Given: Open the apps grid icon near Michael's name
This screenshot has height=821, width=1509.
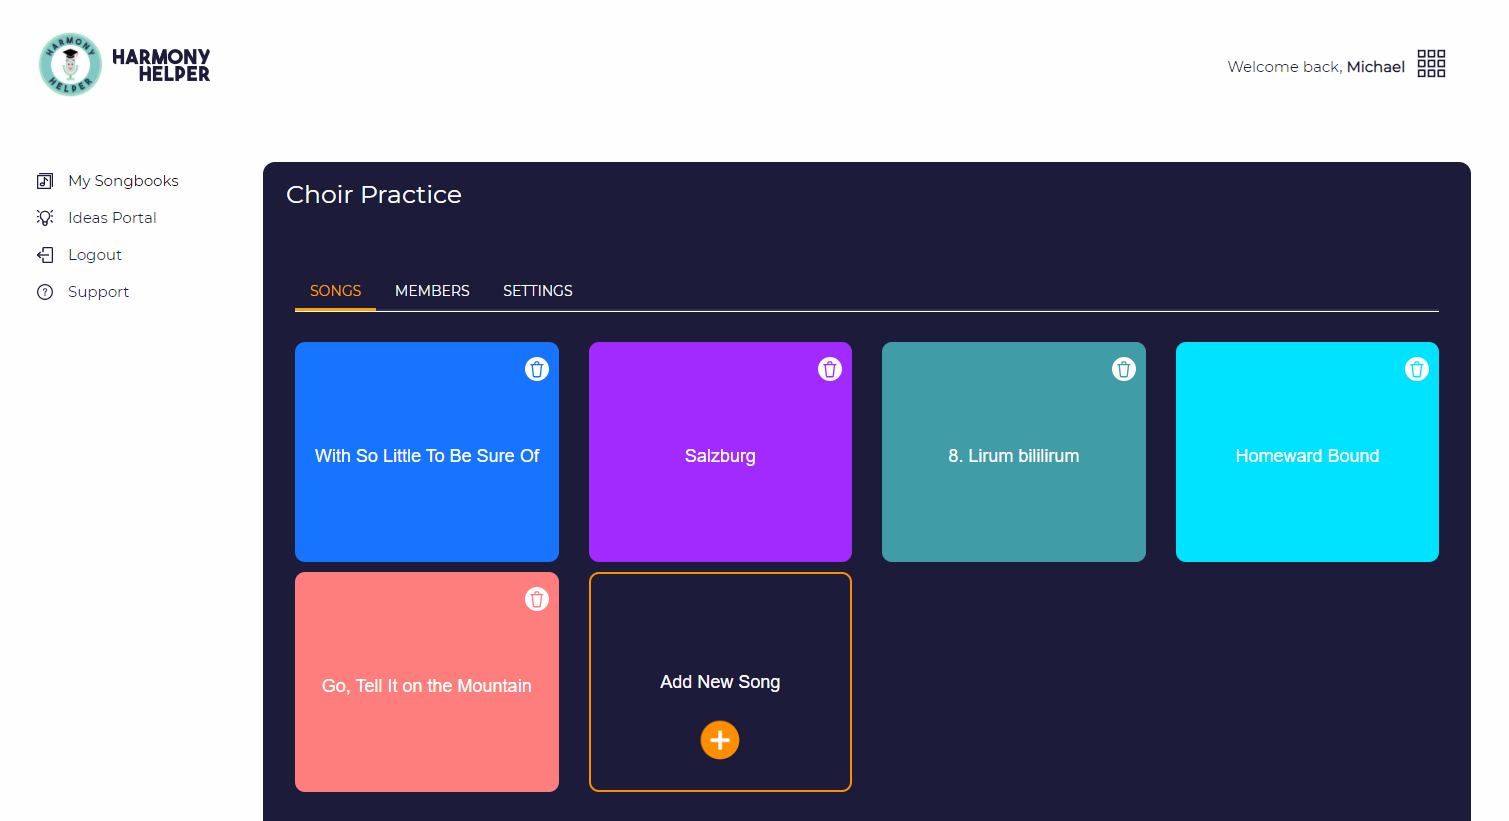Looking at the screenshot, I should (1431, 63).
